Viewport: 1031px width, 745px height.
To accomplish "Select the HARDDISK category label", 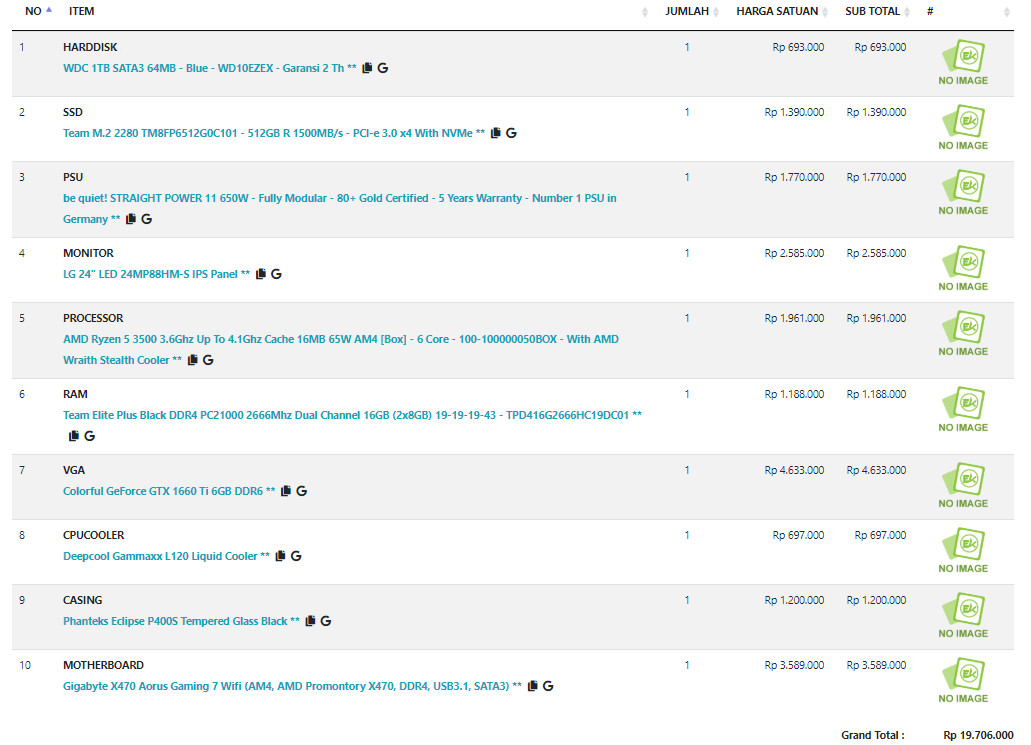I will tap(90, 47).
